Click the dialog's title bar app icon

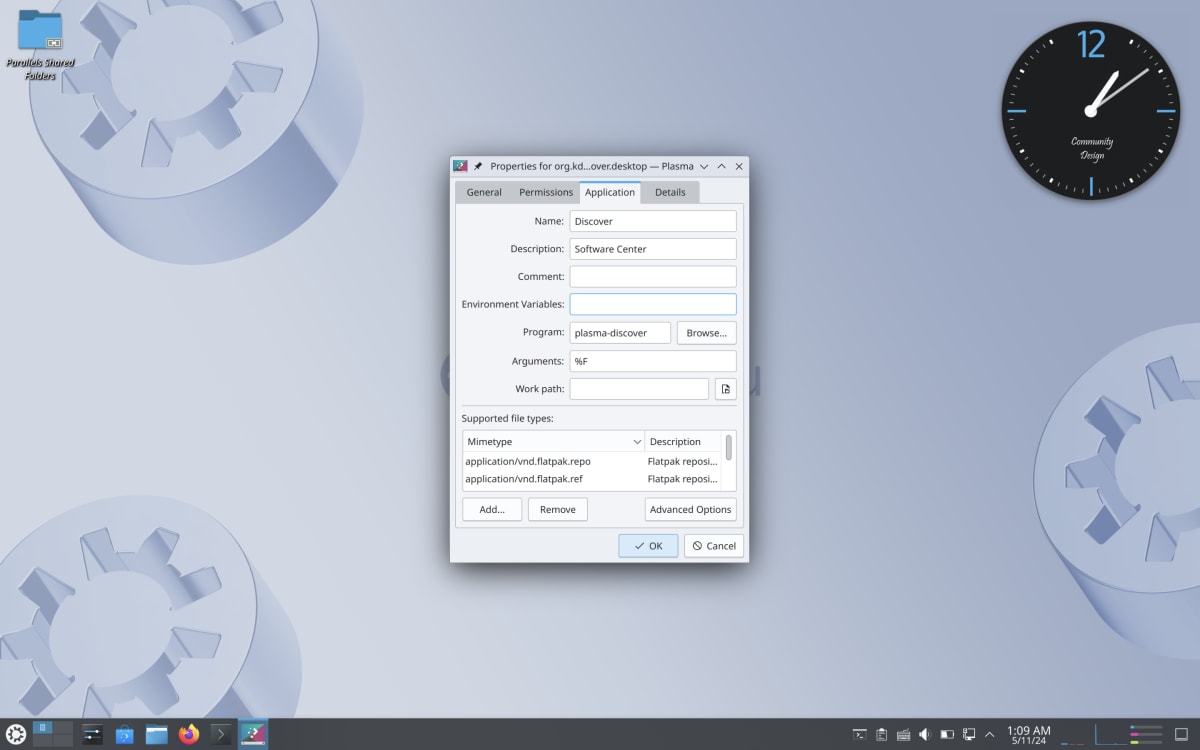pos(461,166)
